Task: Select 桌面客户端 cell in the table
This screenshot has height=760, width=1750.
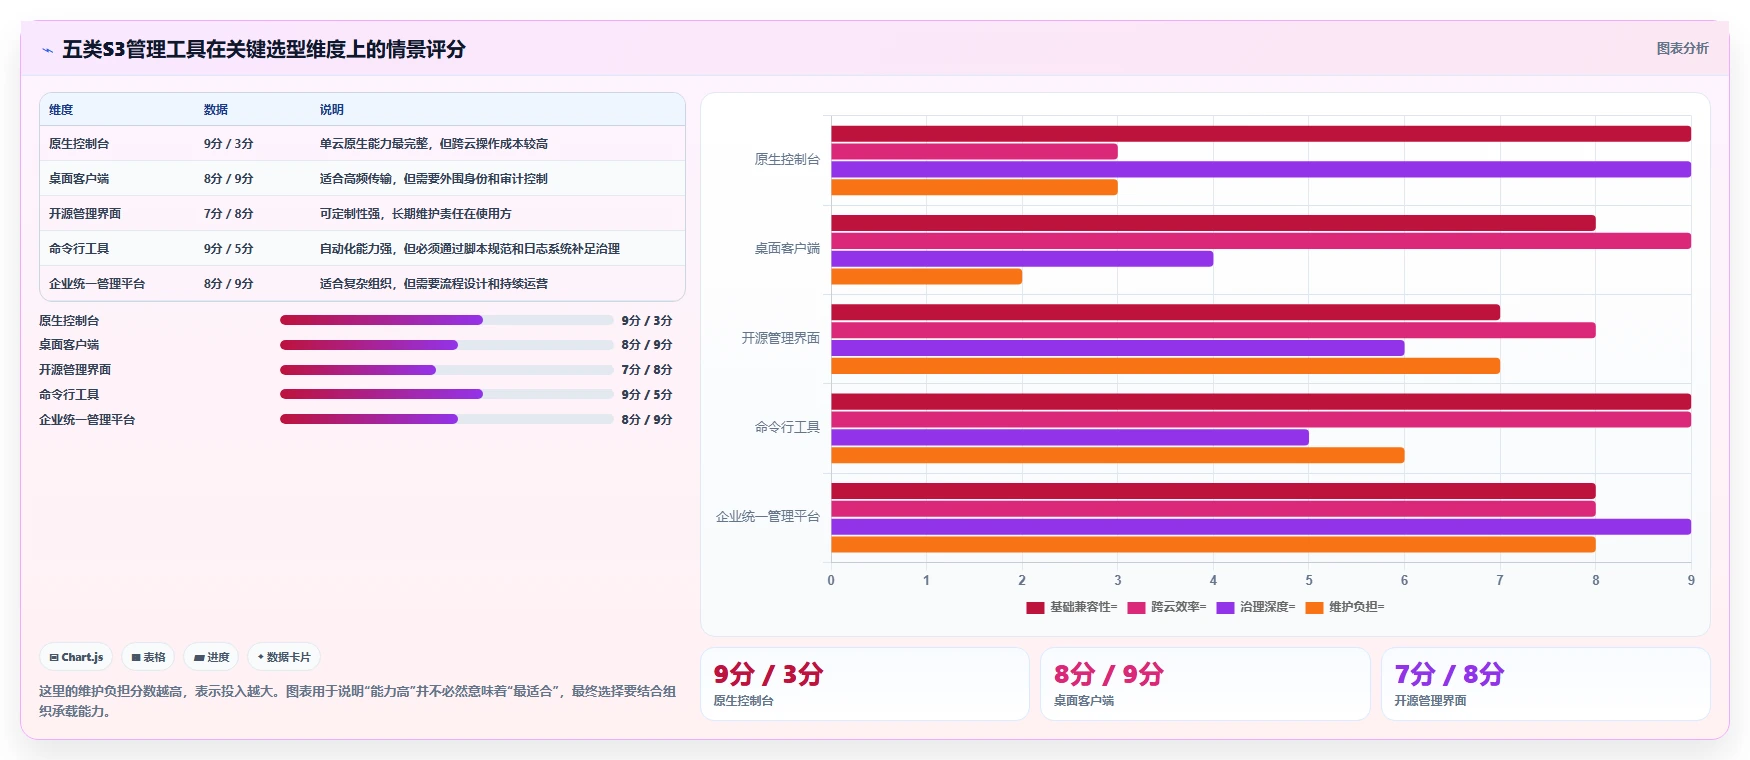Action: (x=79, y=179)
